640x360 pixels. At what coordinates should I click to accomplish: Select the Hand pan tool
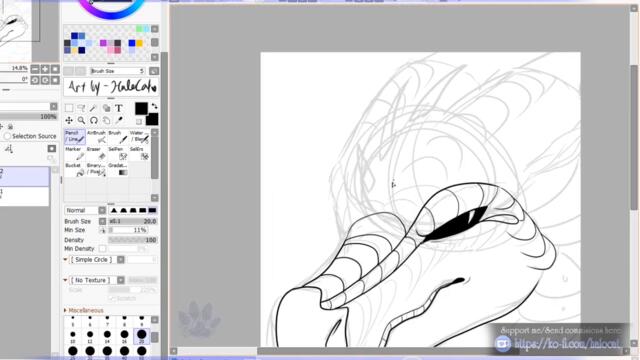[x=106, y=120]
